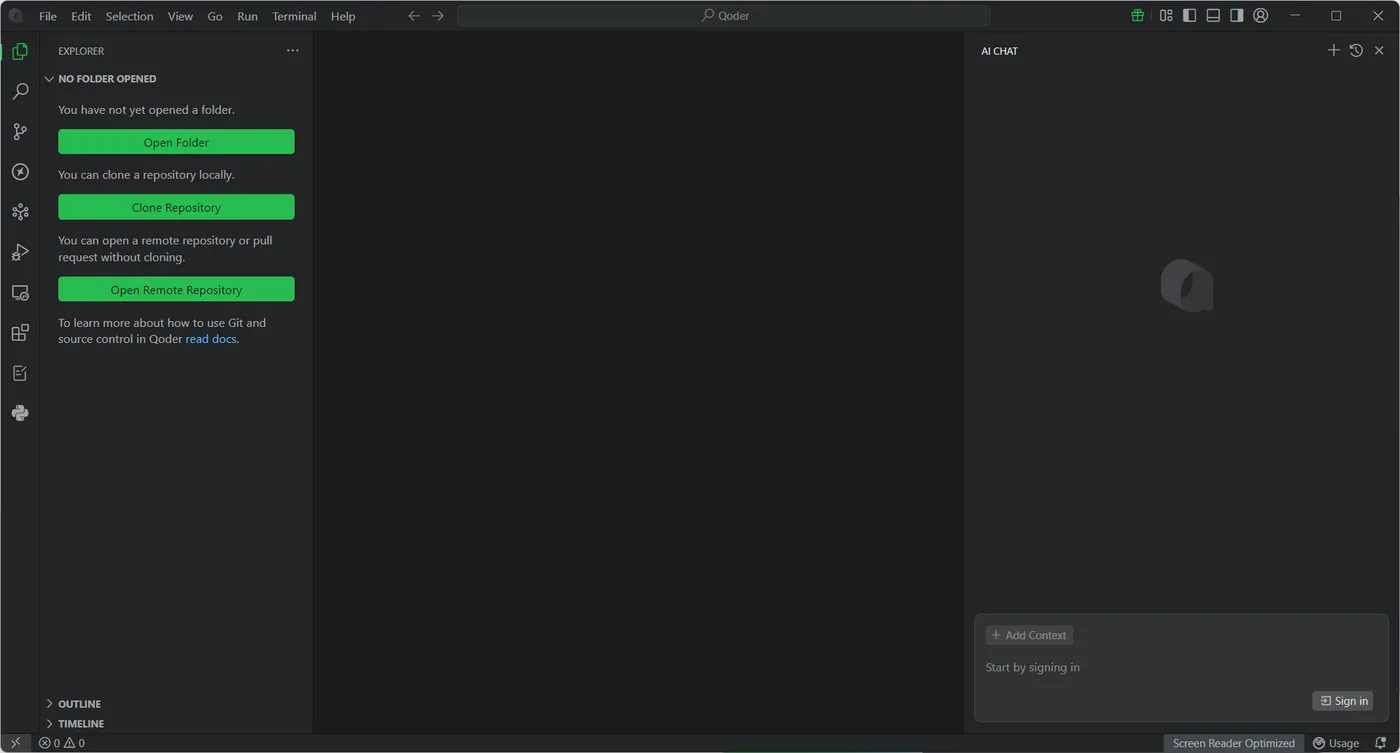Toggle the bottom panel visibility
The height and width of the screenshot is (753, 1400).
pos(1213,16)
